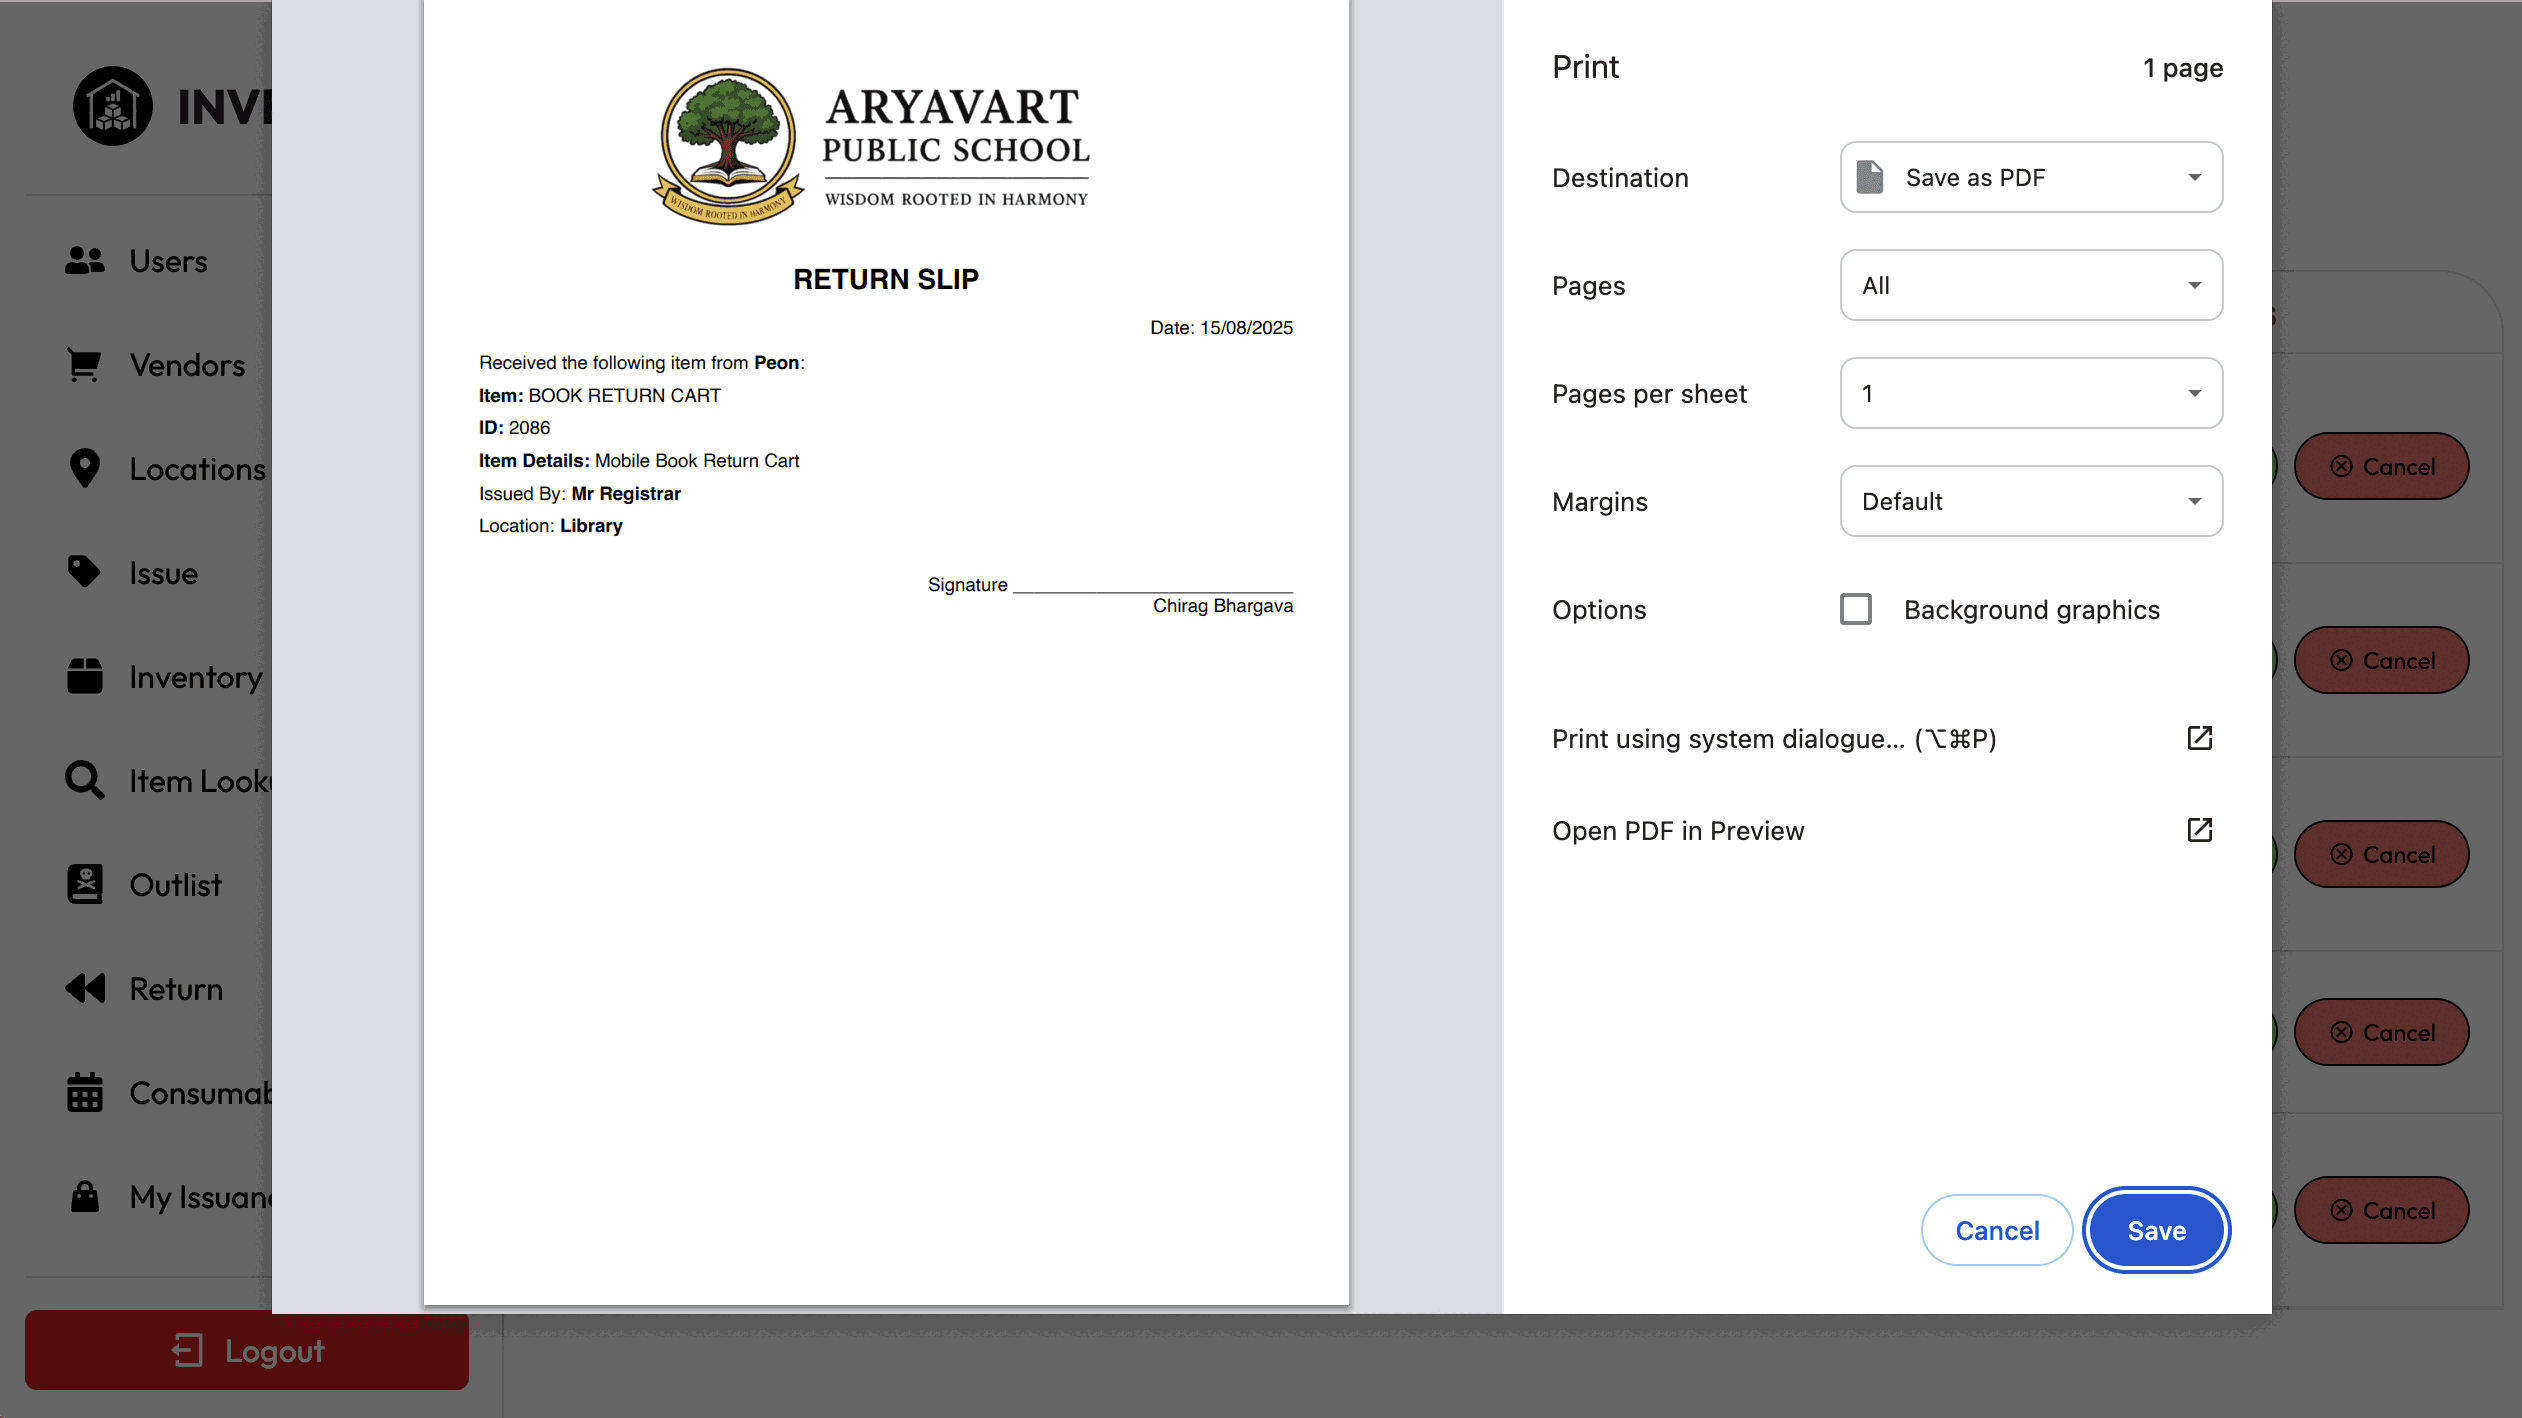Open the Destination dropdown
Image resolution: width=2522 pixels, height=1418 pixels.
2031,177
